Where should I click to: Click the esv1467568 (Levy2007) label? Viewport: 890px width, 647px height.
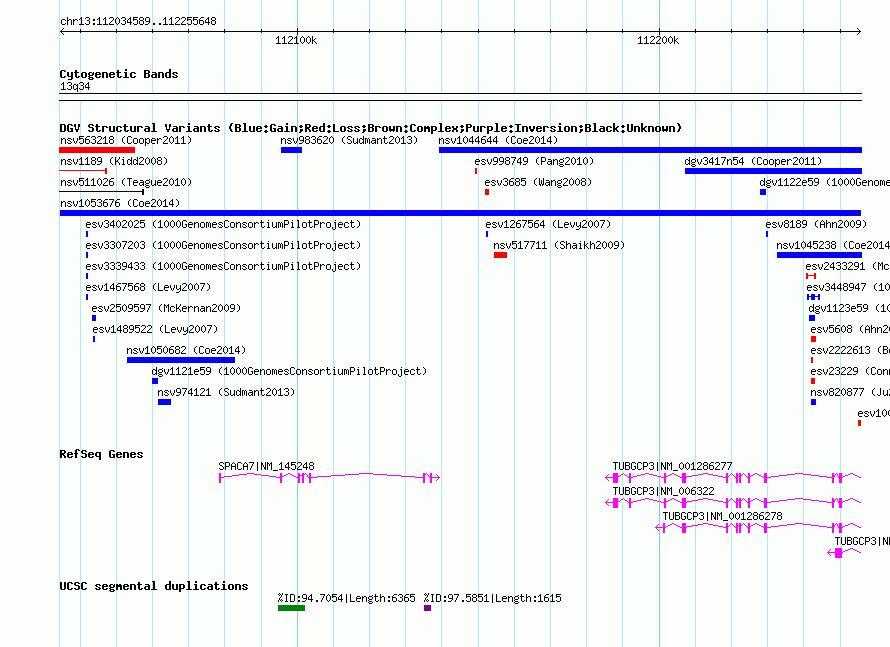pyautogui.click(x=148, y=287)
